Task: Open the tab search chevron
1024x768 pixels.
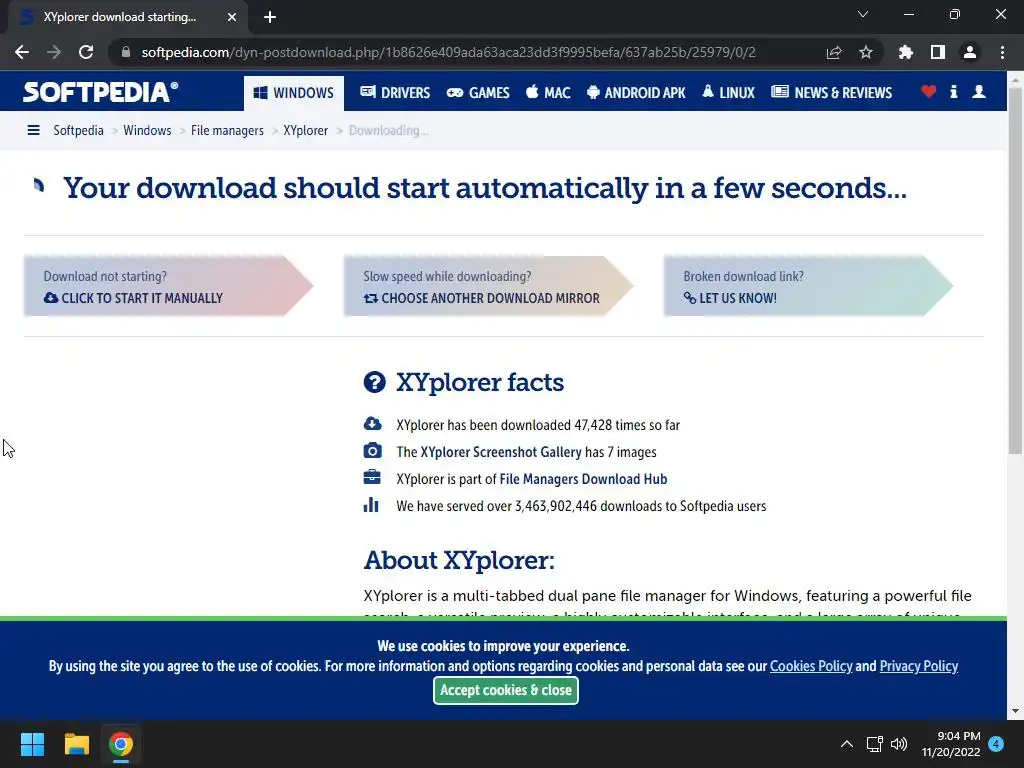Action: point(863,14)
